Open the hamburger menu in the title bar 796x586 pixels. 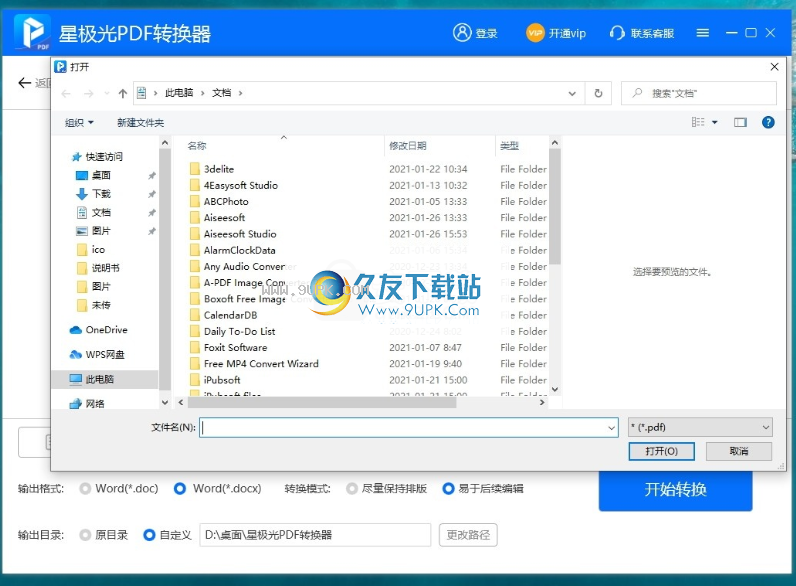(703, 33)
